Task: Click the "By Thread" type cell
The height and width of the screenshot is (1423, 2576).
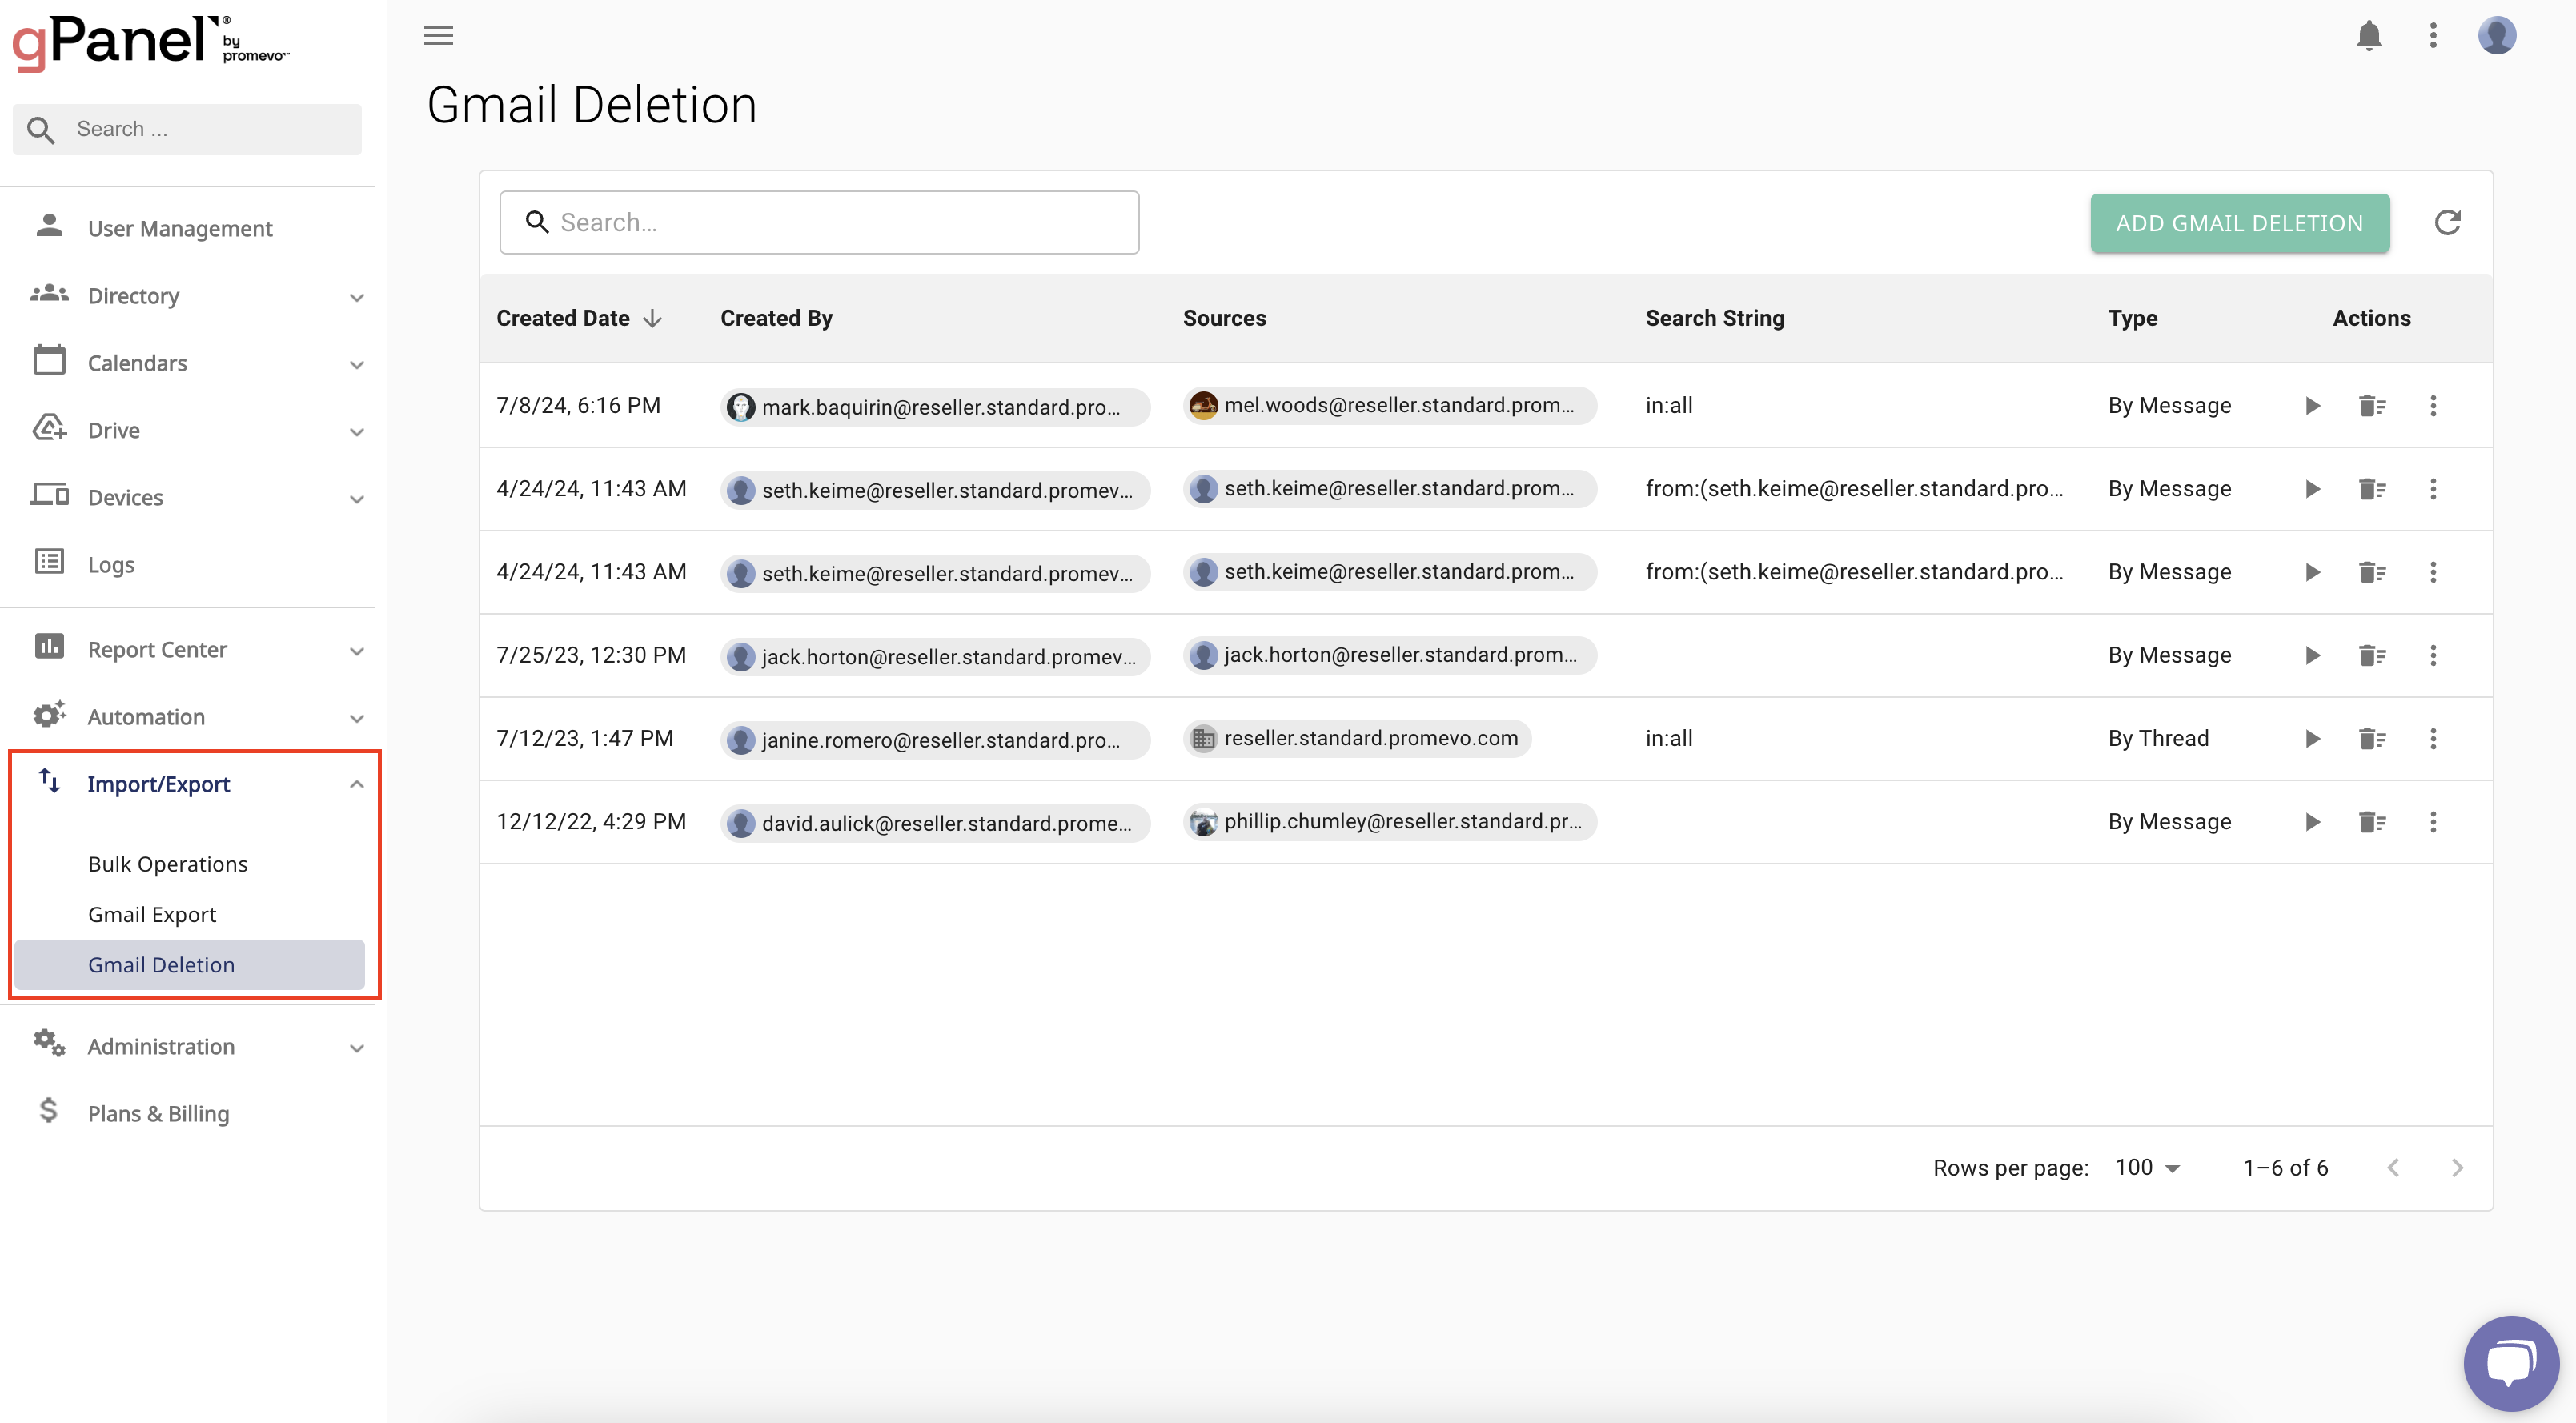Action: 2158,738
